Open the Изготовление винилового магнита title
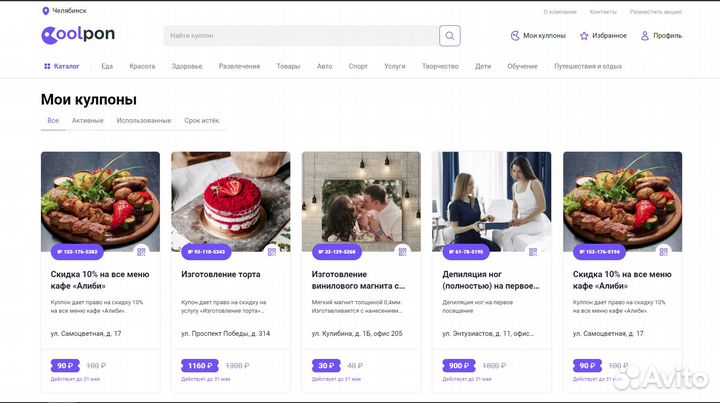 pos(358,280)
